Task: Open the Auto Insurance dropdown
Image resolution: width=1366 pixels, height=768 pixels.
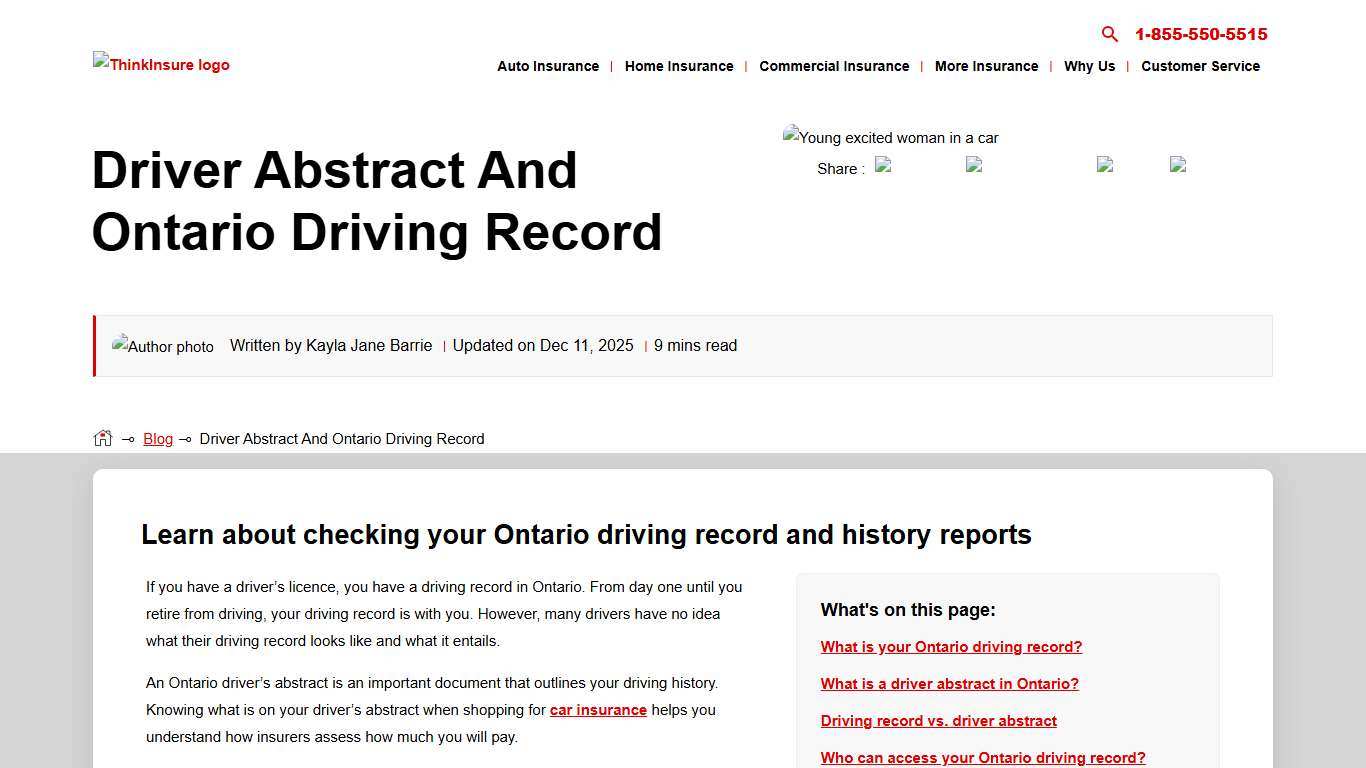Action: [548, 66]
